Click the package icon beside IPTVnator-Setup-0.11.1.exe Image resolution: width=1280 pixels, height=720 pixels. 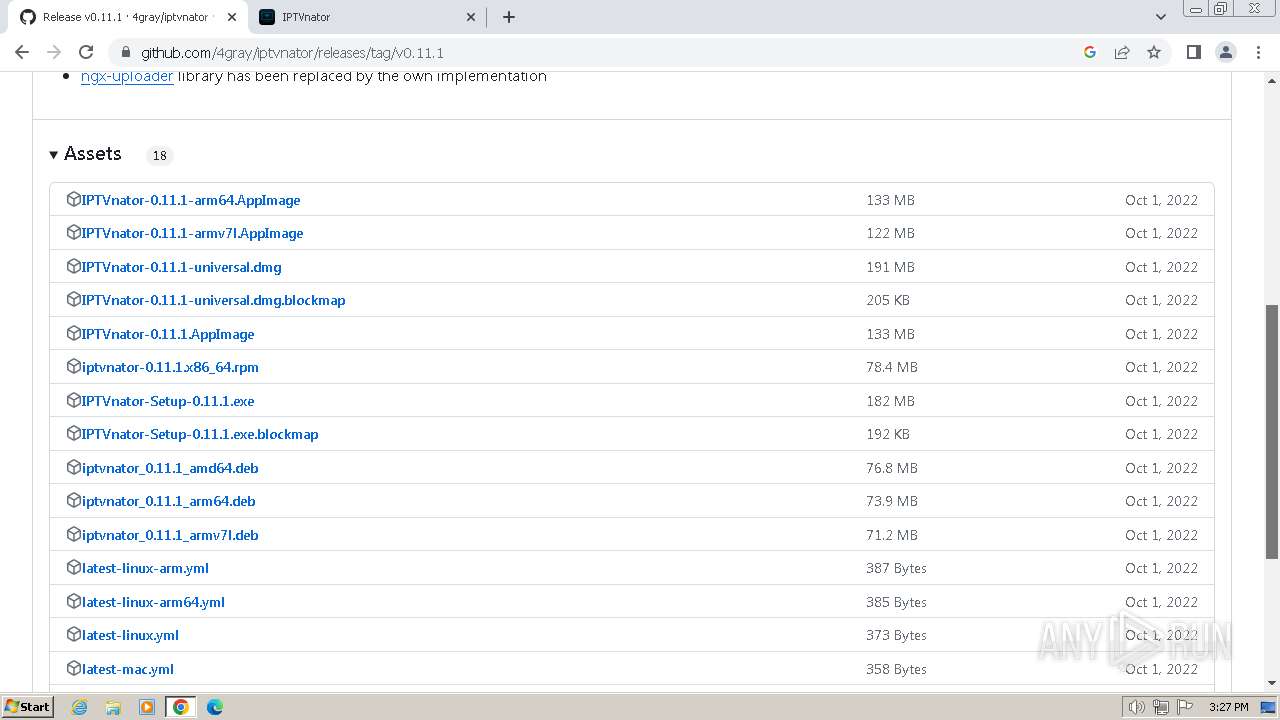coord(73,400)
